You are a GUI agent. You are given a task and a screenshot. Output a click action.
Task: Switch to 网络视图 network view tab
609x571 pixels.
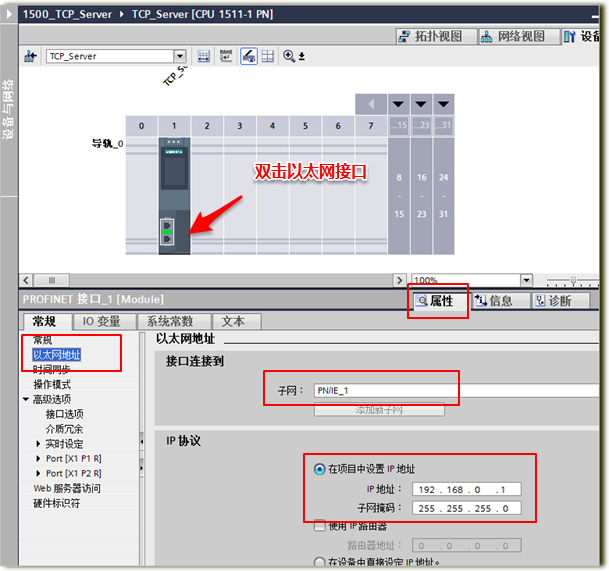(x=519, y=37)
